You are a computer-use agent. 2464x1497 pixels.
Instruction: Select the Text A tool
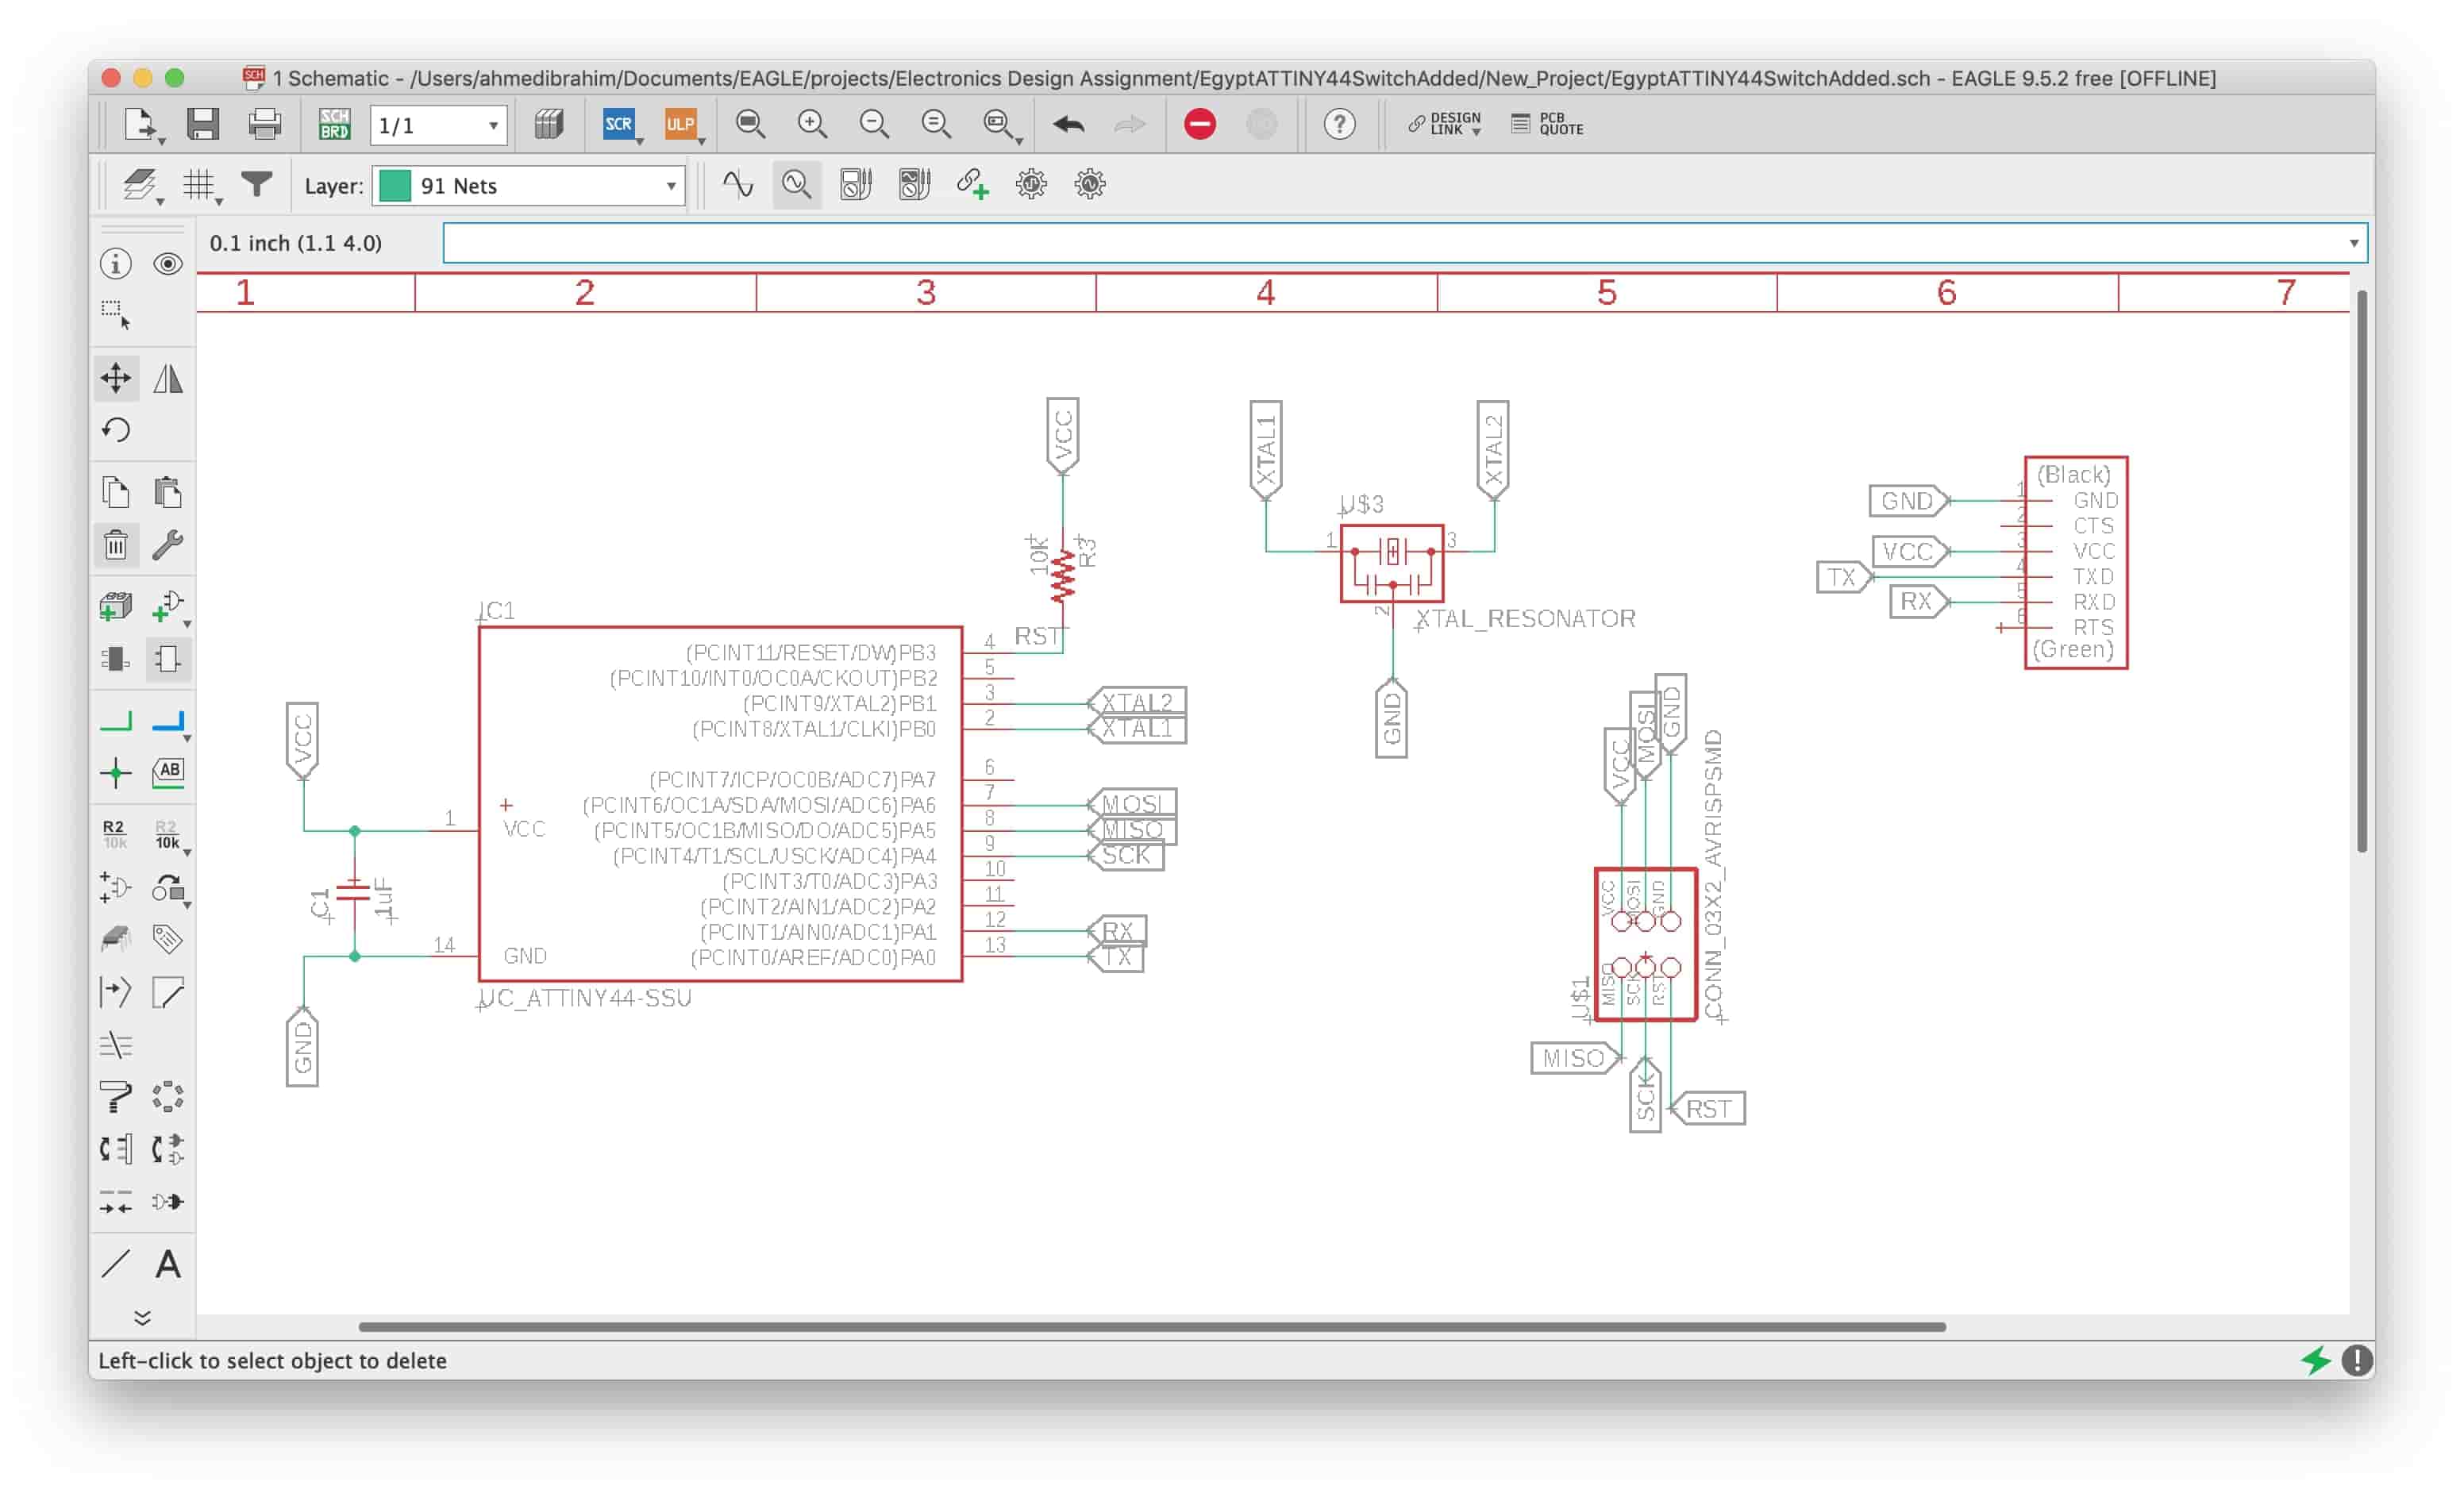point(168,1265)
